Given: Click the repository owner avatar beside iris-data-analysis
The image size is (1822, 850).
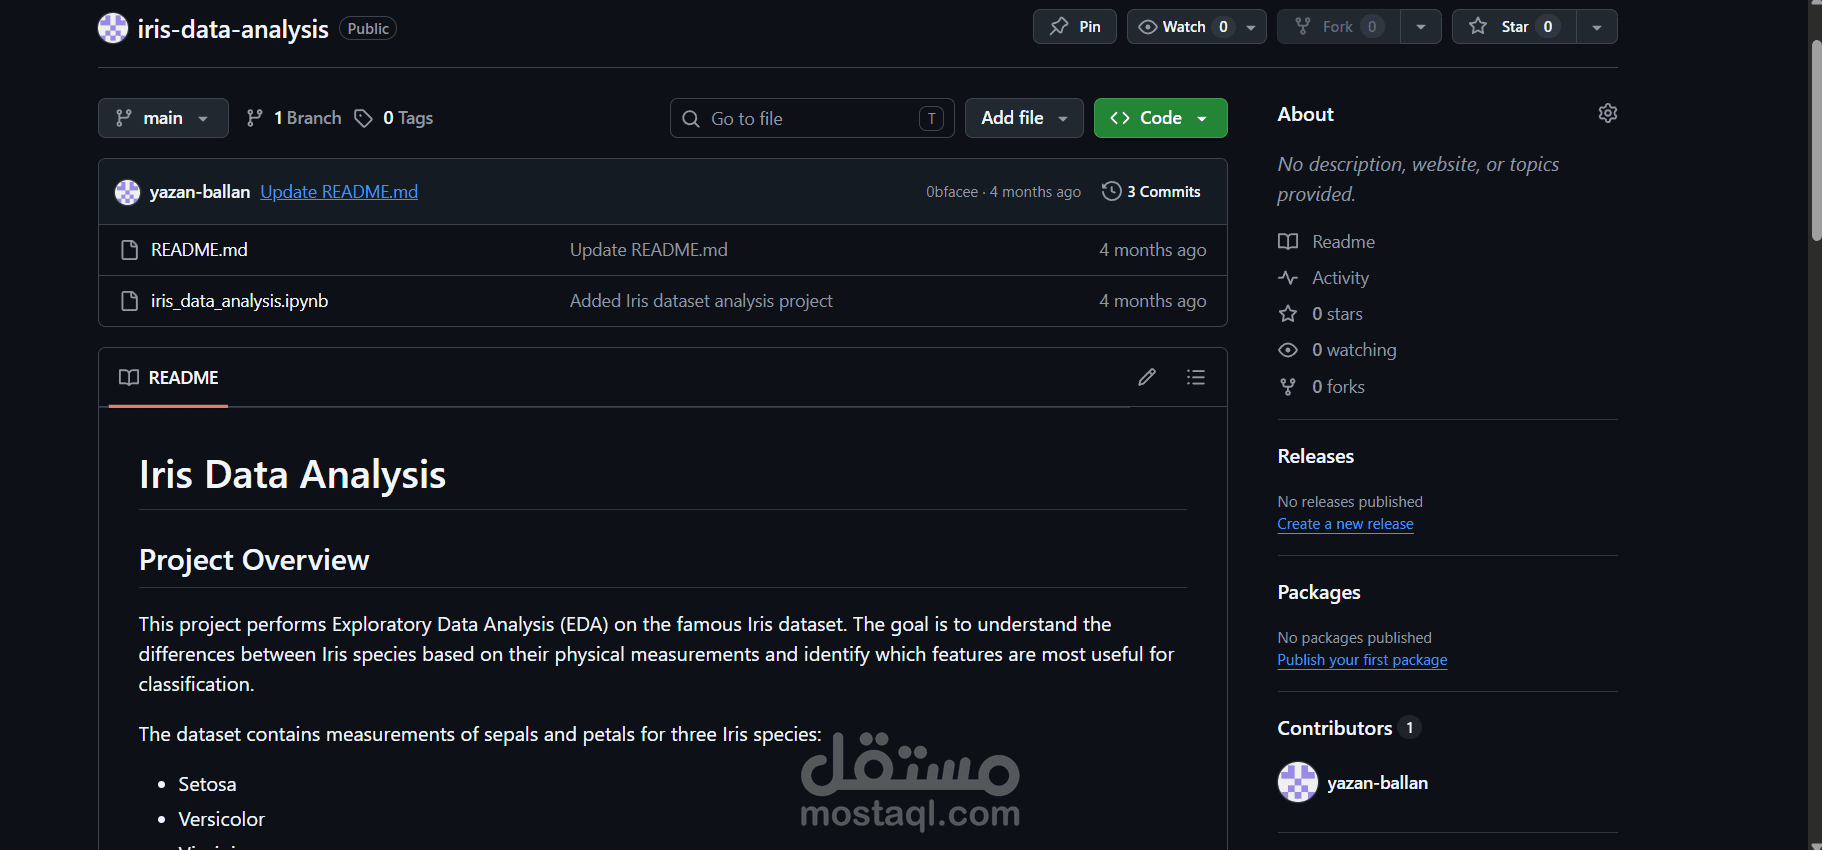Looking at the screenshot, I should tap(113, 28).
